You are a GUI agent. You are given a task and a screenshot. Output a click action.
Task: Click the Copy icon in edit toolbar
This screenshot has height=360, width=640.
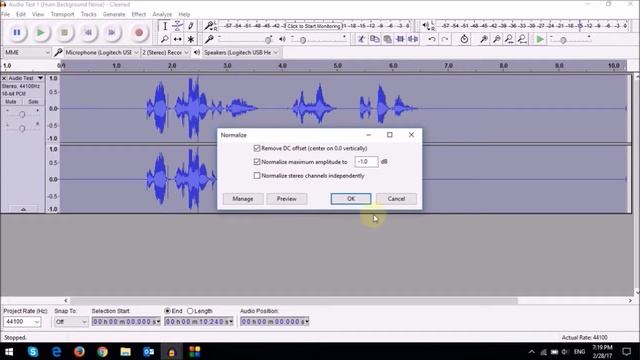(374, 39)
